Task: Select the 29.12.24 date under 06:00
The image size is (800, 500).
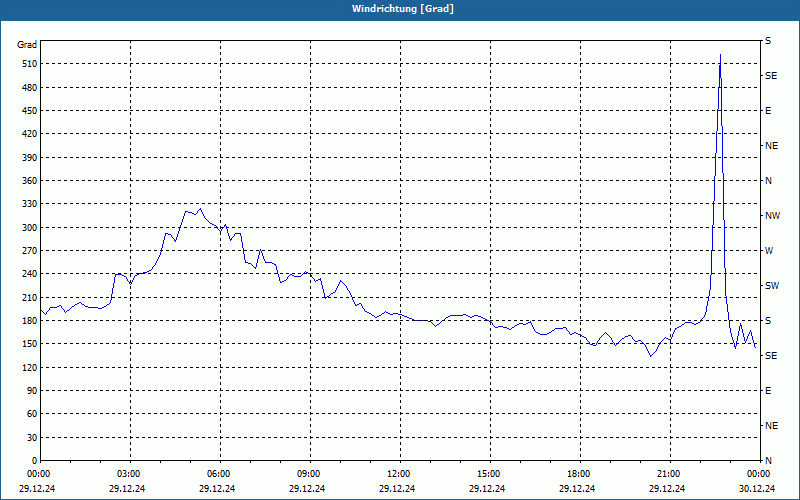Action: tap(217, 488)
